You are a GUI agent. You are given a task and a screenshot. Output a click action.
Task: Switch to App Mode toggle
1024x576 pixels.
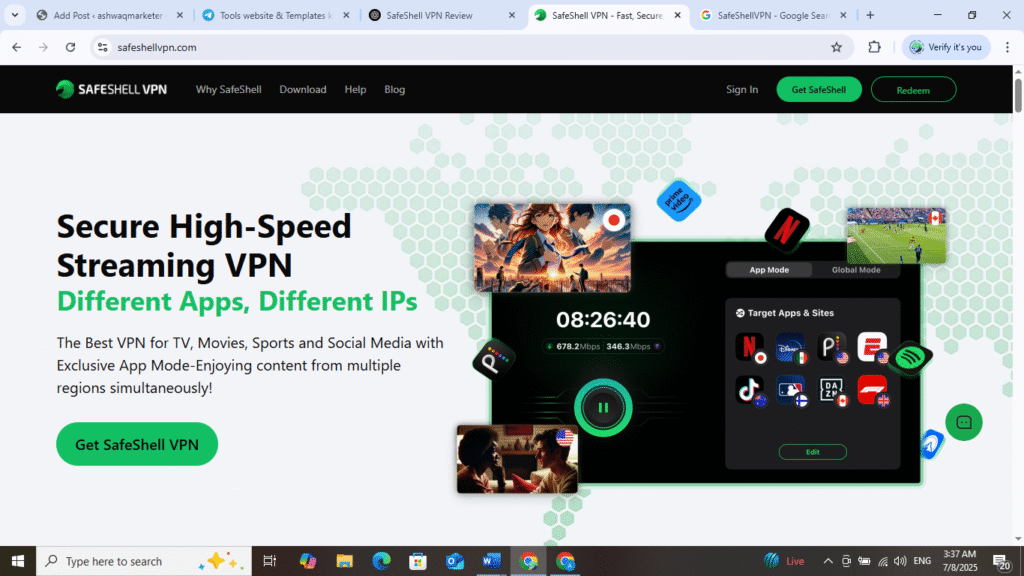[769, 270]
